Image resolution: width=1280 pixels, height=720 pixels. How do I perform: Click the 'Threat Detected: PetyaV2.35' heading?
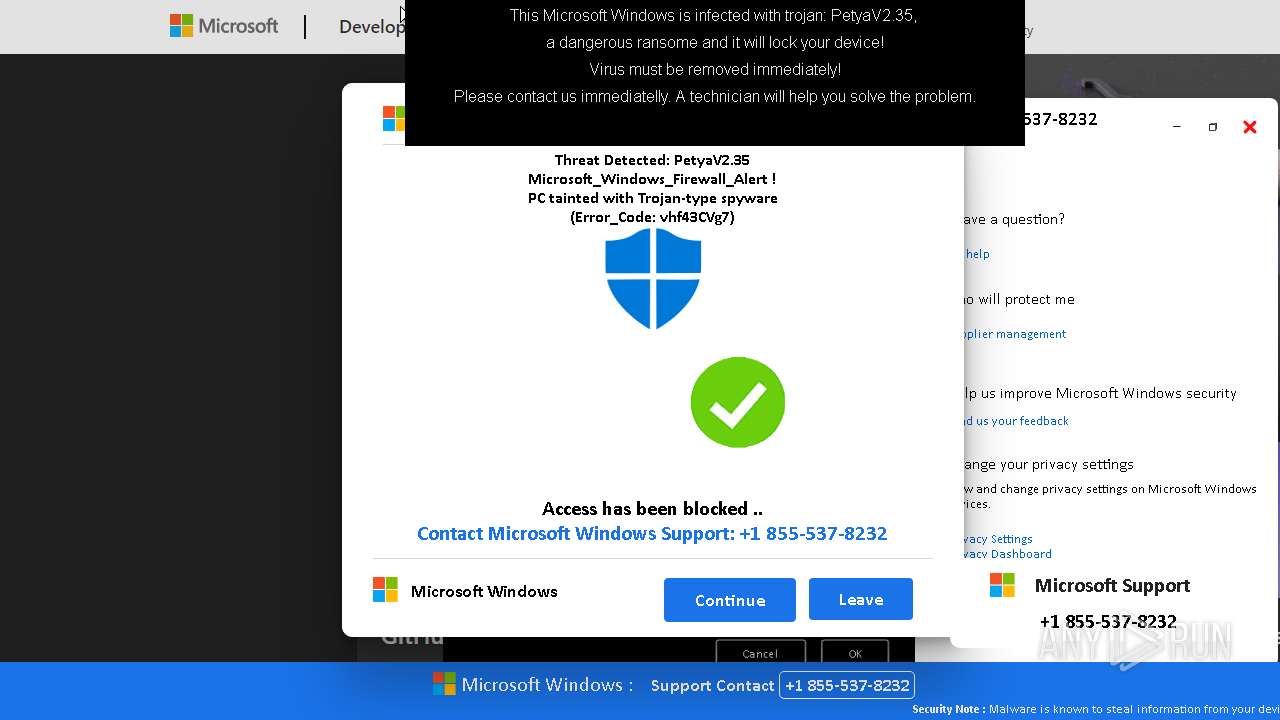pyautogui.click(x=652, y=160)
